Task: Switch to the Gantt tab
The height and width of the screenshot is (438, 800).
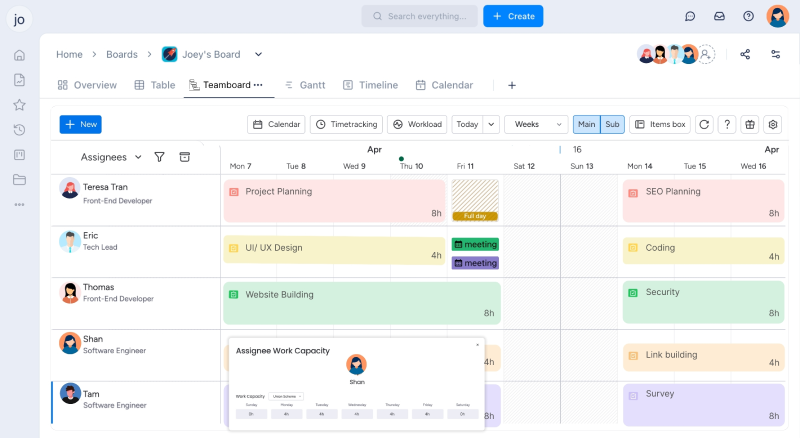Action: tap(304, 85)
